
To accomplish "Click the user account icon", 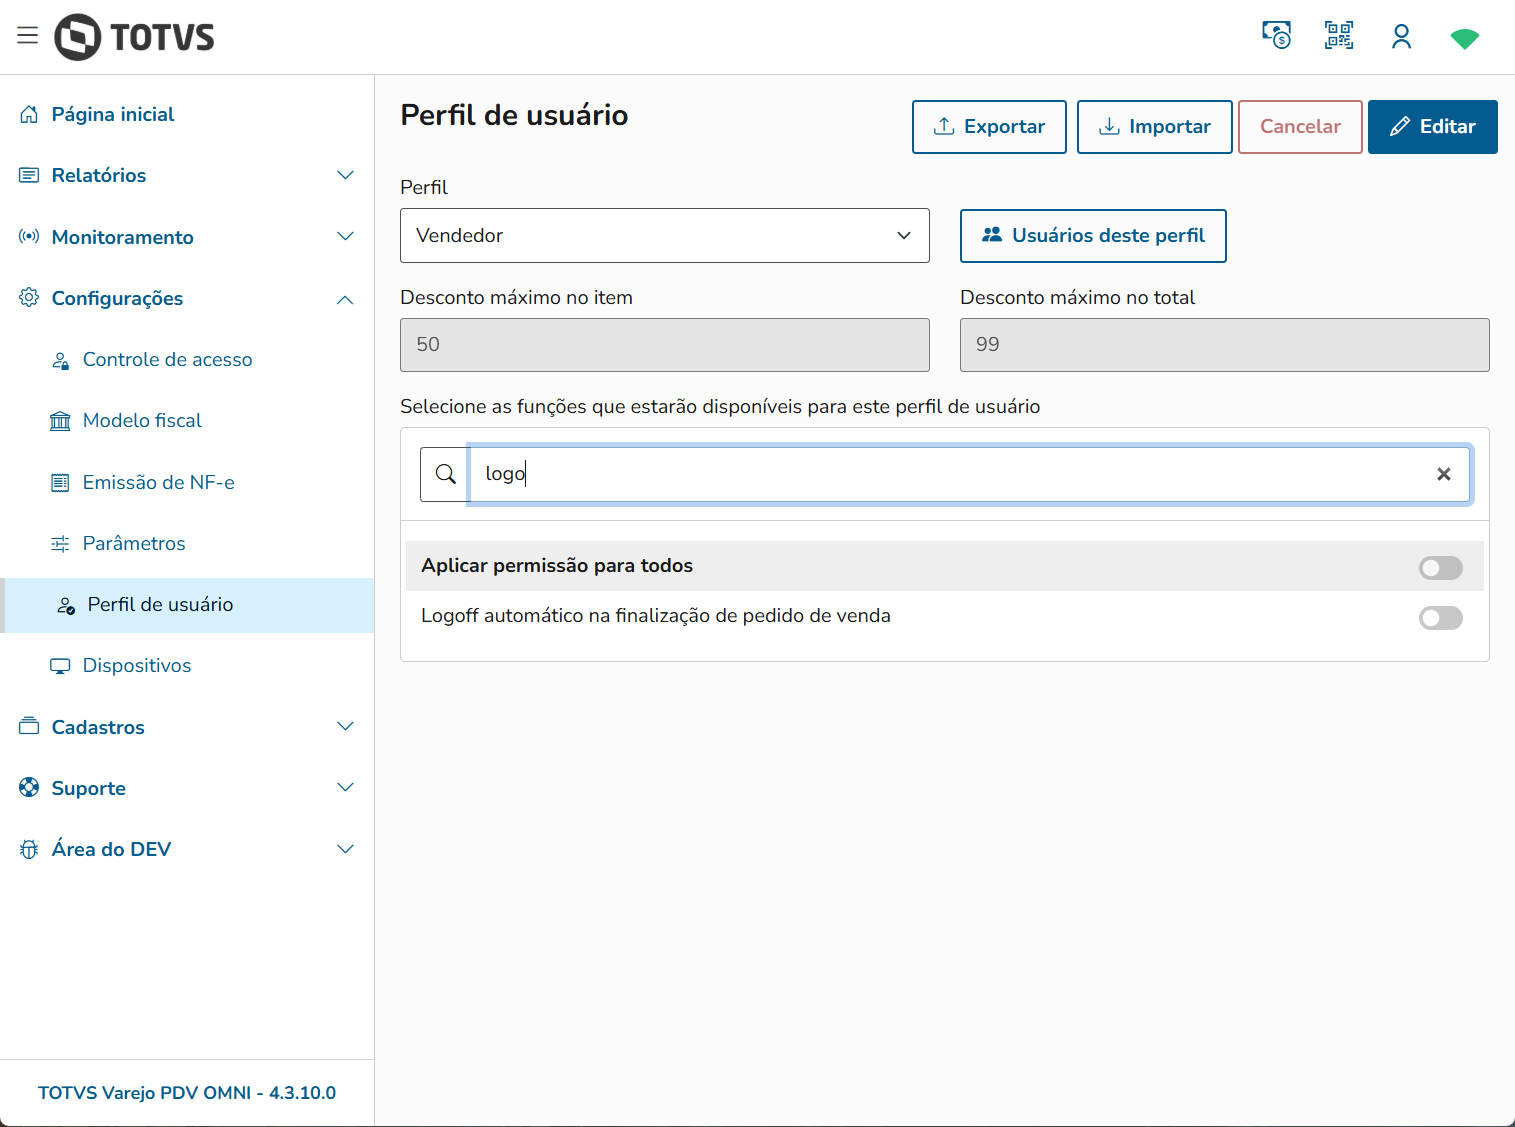I will click(x=1401, y=37).
